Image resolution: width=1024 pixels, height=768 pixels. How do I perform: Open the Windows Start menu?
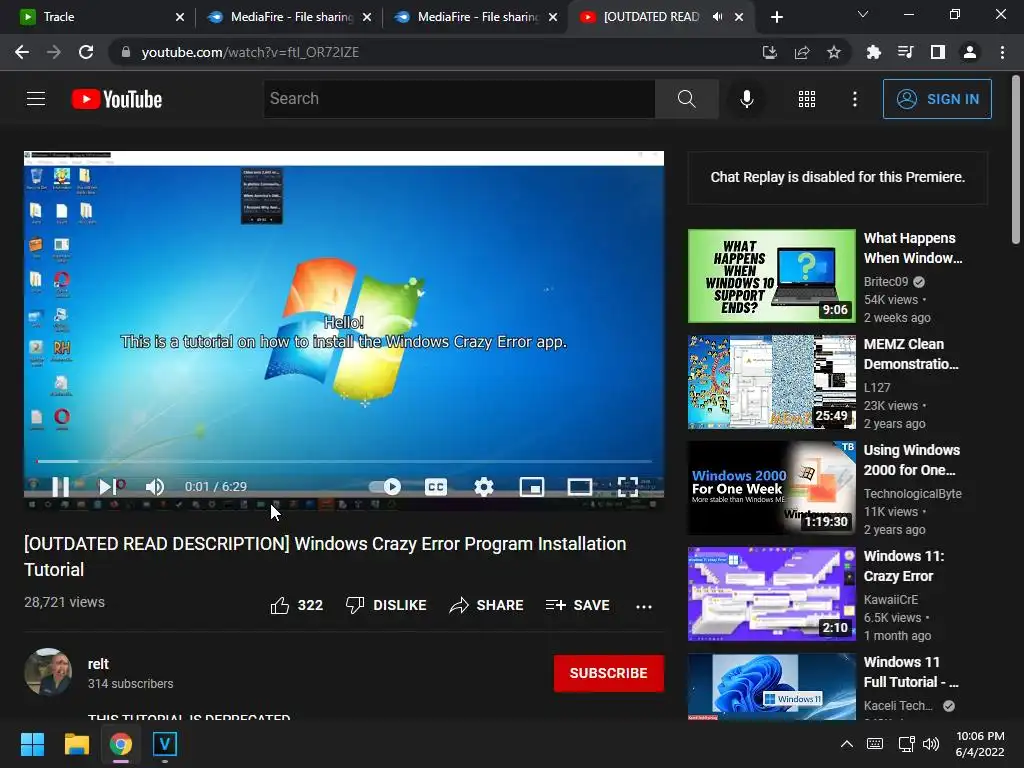tap(32, 744)
